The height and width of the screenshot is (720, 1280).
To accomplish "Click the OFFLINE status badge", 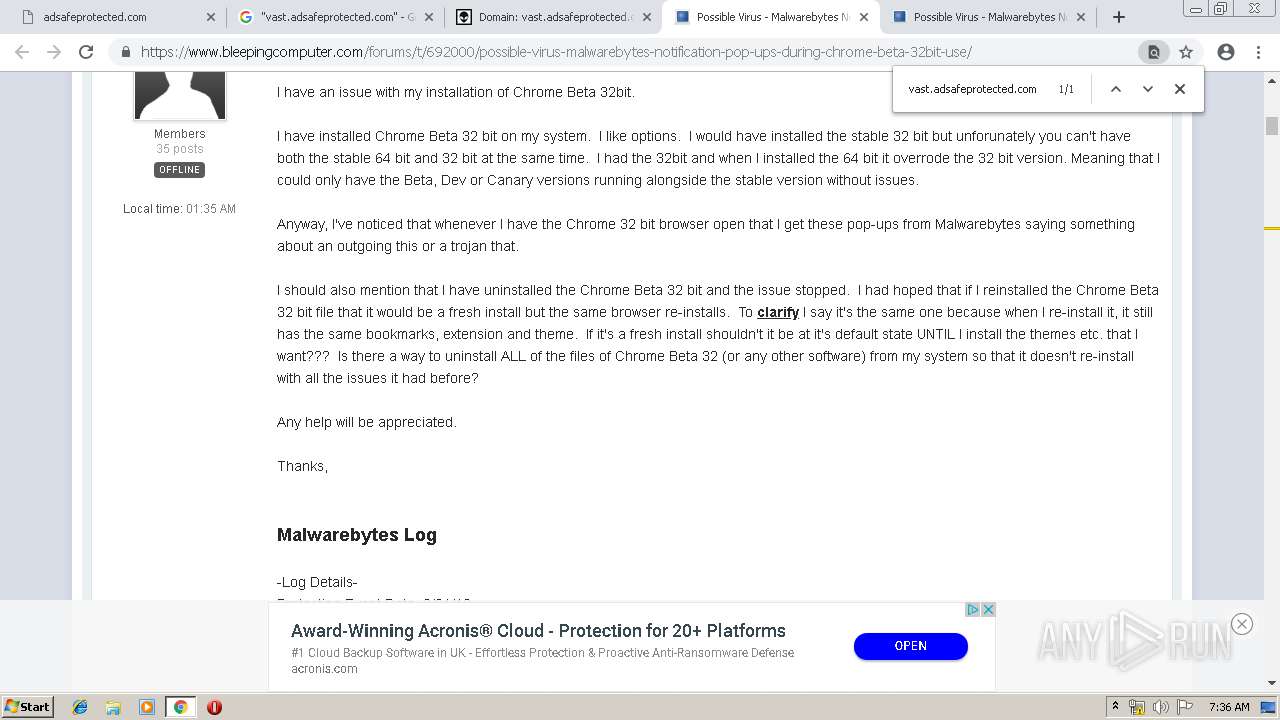I will 179,170.
